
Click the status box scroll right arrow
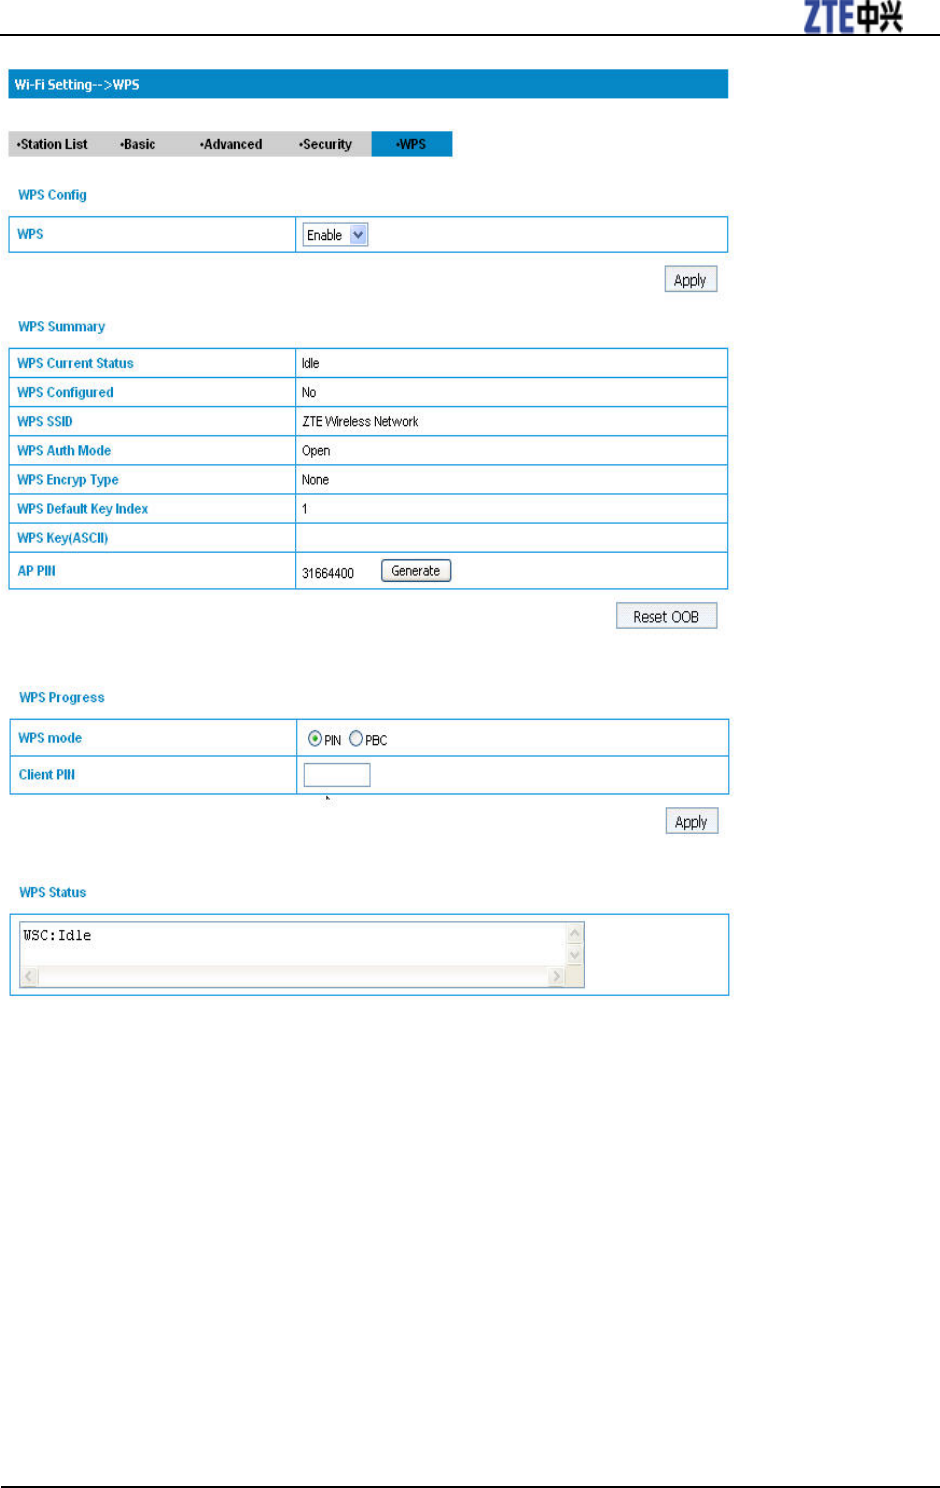[x=556, y=976]
